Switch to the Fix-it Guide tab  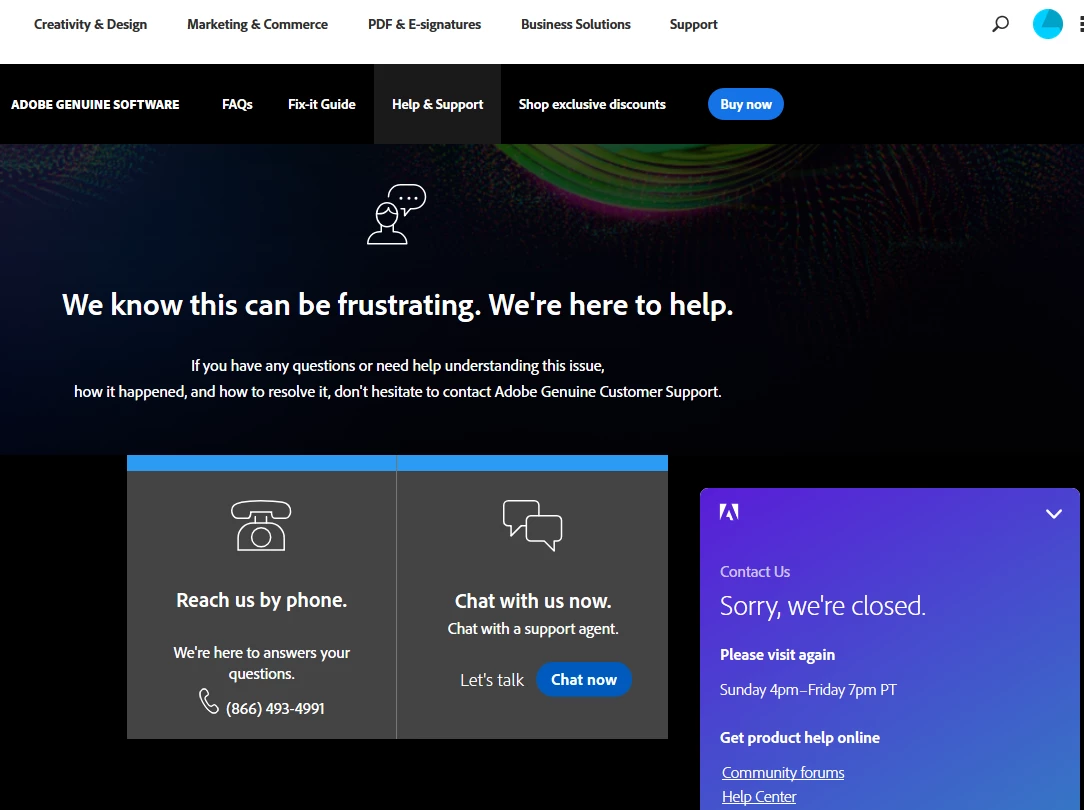(321, 104)
